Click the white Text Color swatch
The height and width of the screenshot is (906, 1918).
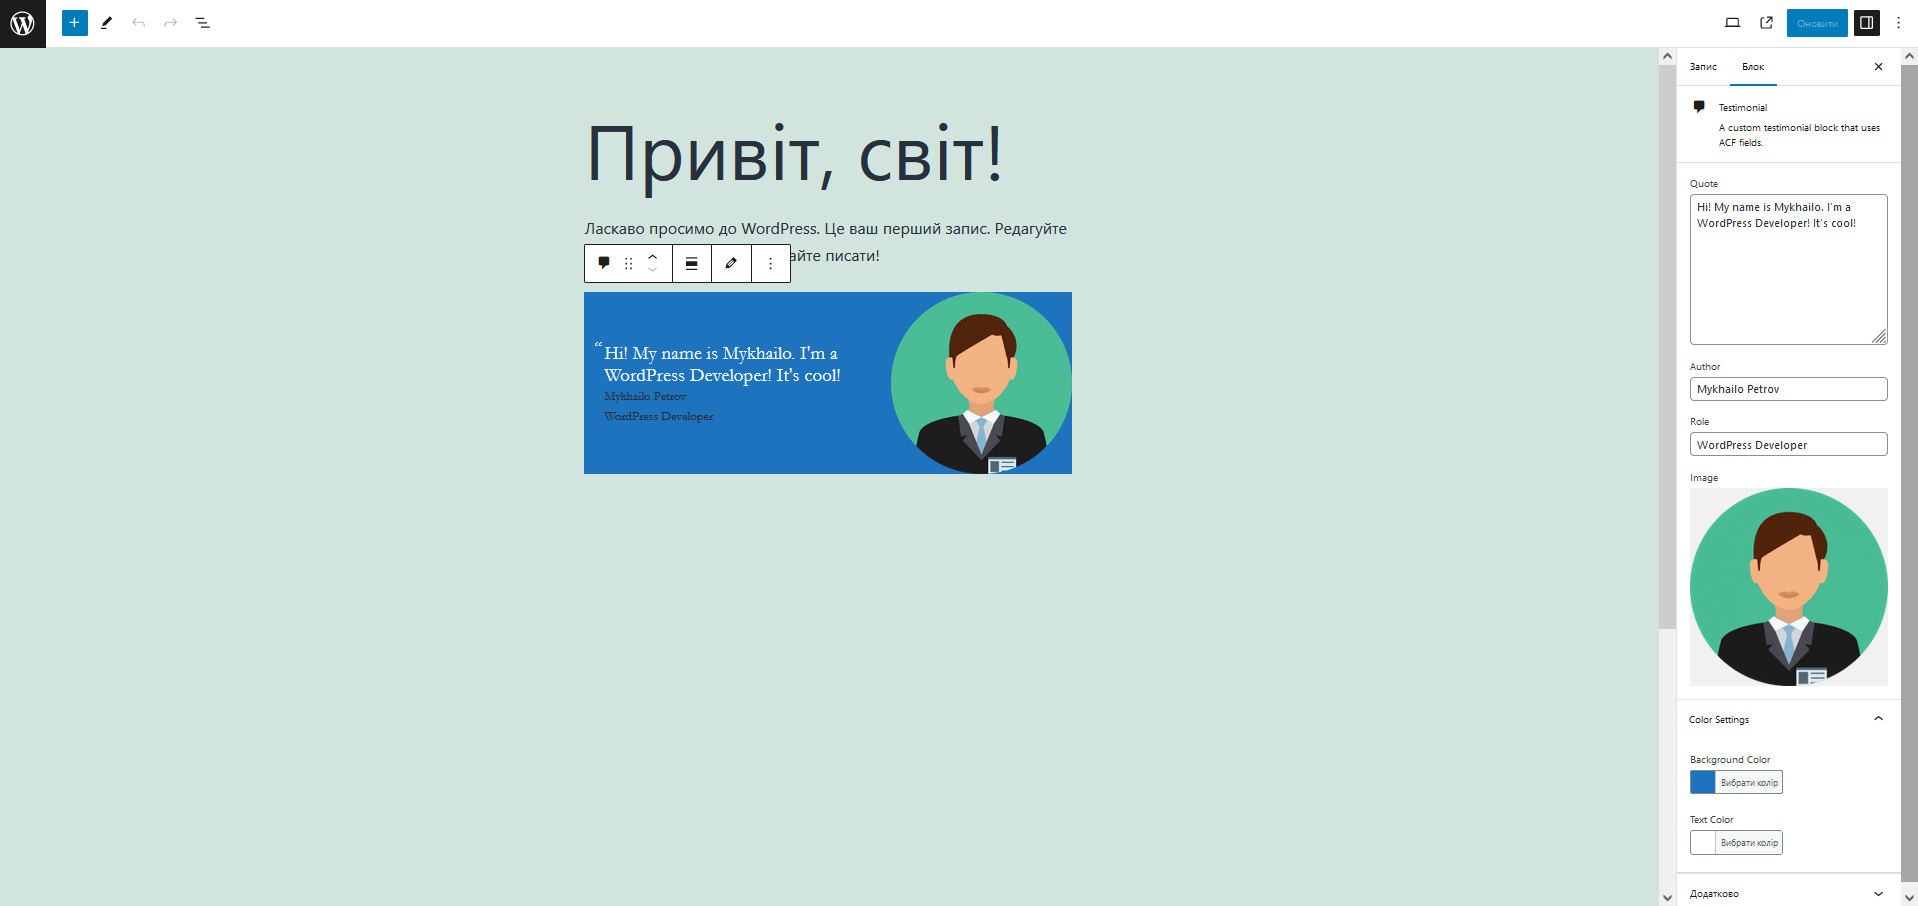click(1703, 842)
